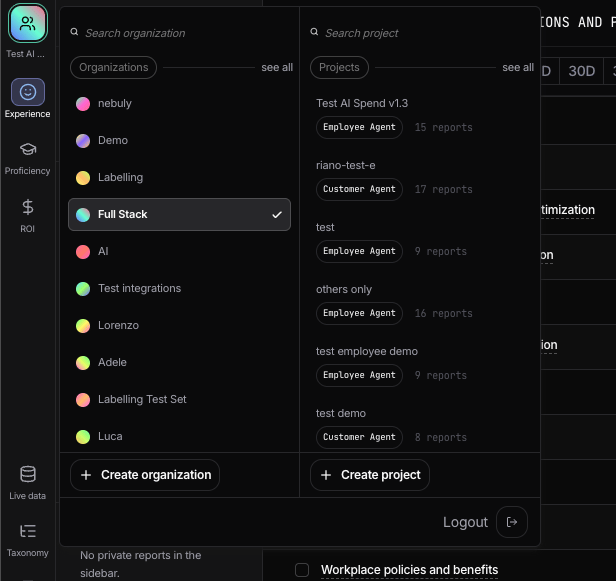Switch to the 30D time range tab

[581, 71]
